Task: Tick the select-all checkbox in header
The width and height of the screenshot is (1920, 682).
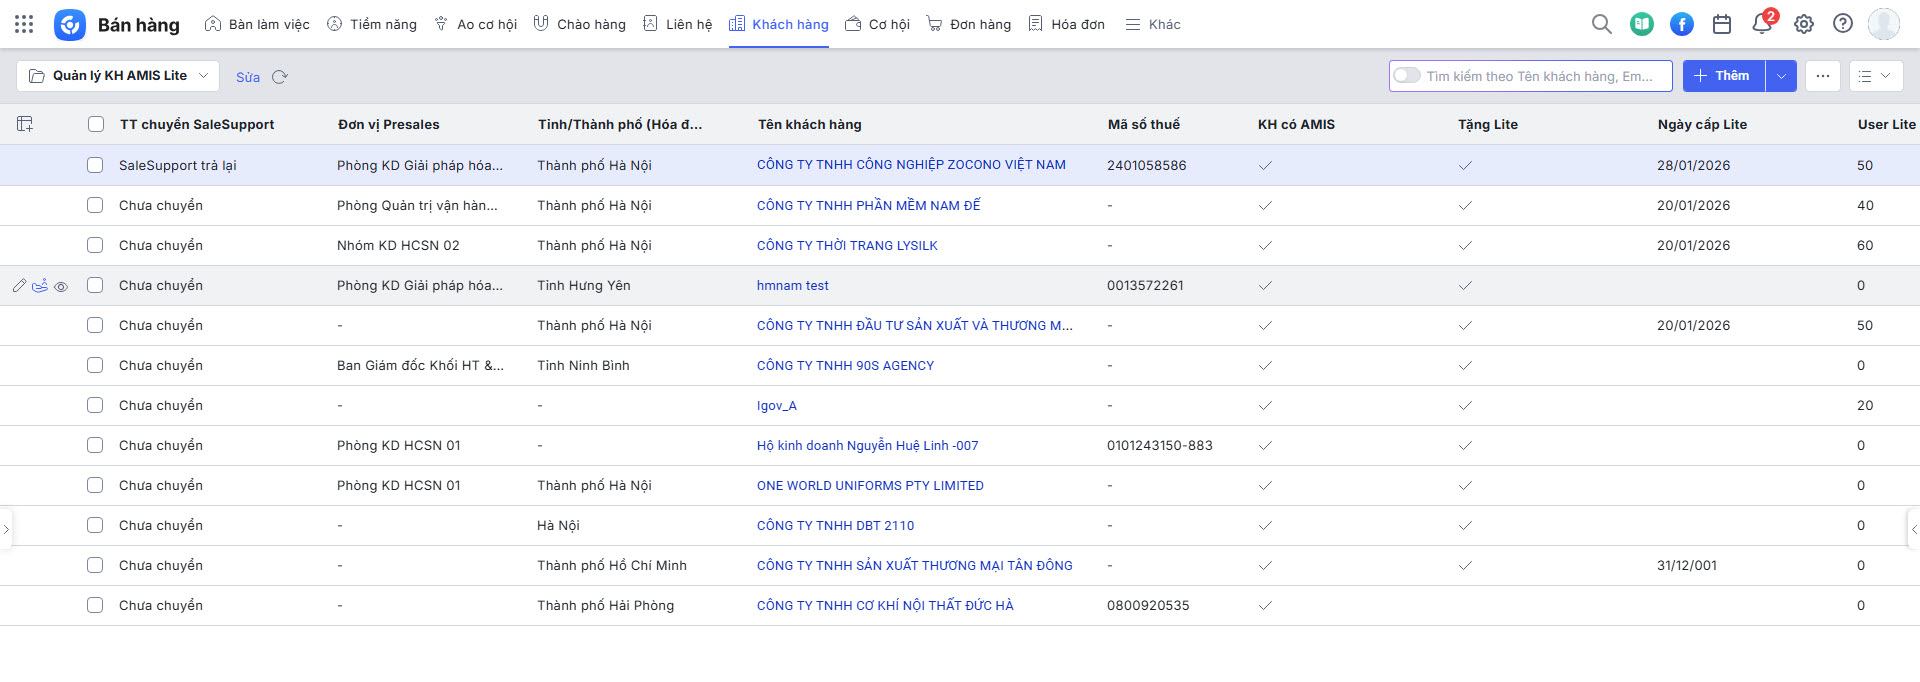Action: [96, 124]
